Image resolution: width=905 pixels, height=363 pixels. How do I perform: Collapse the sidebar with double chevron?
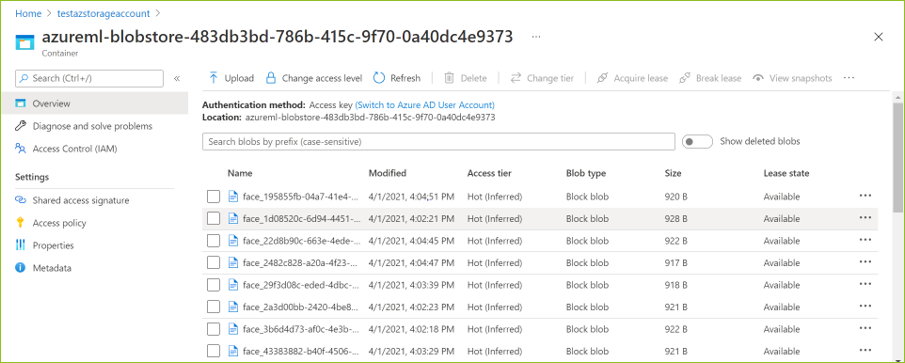177,78
